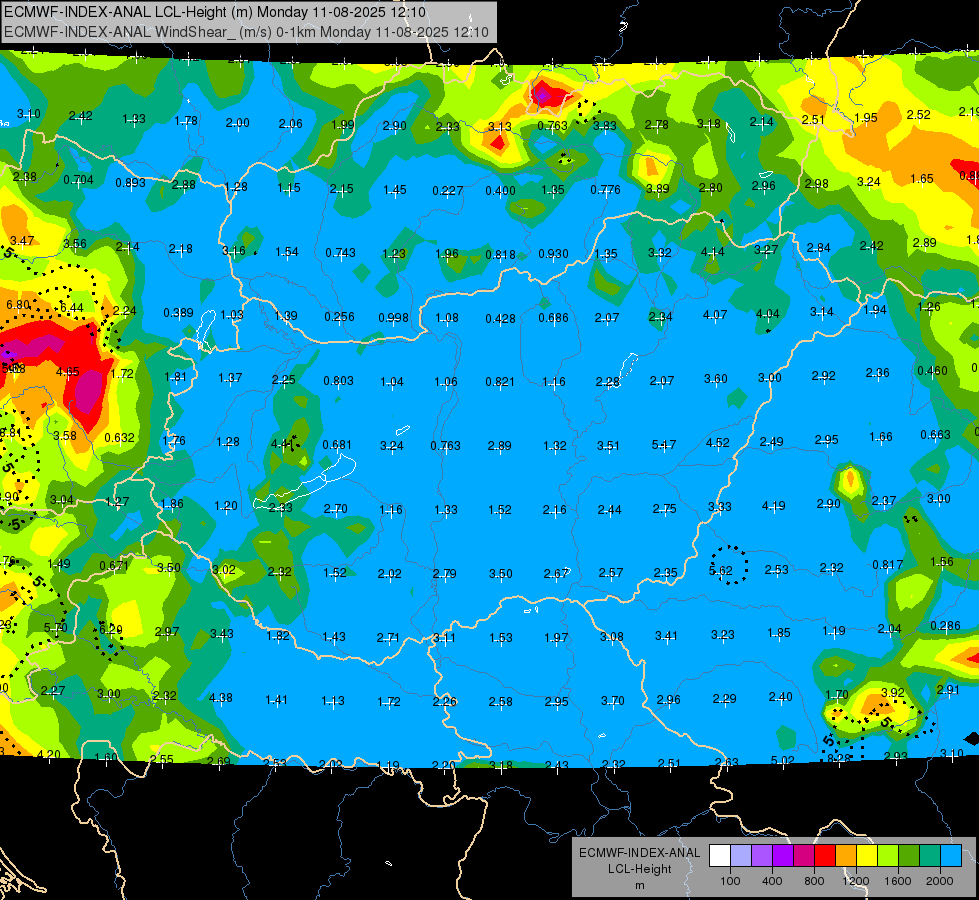Click the grid value 6.29
Image resolution: width=979 pixels, height=900 pixels.
pyautogui.click(x=111, y=630)
